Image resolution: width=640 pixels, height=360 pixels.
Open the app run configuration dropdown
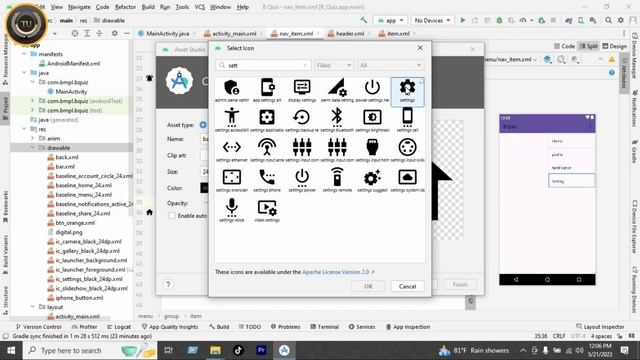point(391,20)
